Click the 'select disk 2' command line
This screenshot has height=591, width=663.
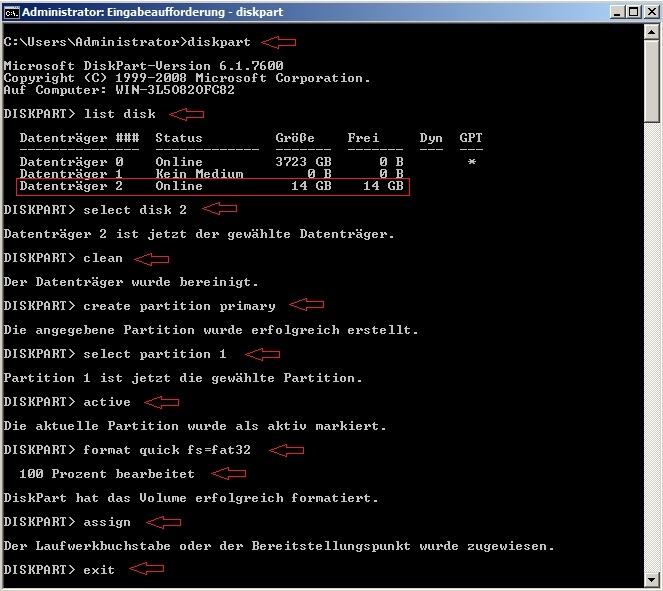(x=95, y=210)
